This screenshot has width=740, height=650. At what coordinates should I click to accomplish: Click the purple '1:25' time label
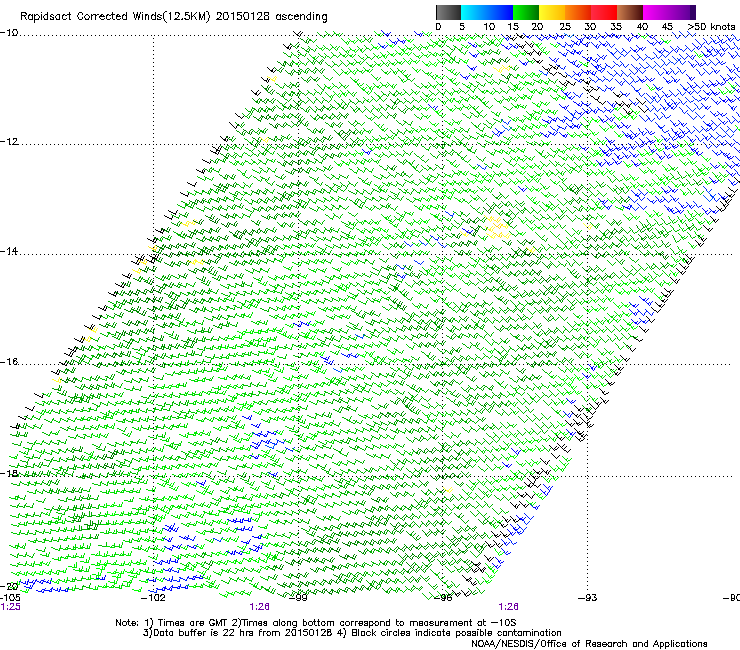click(10, 607)
